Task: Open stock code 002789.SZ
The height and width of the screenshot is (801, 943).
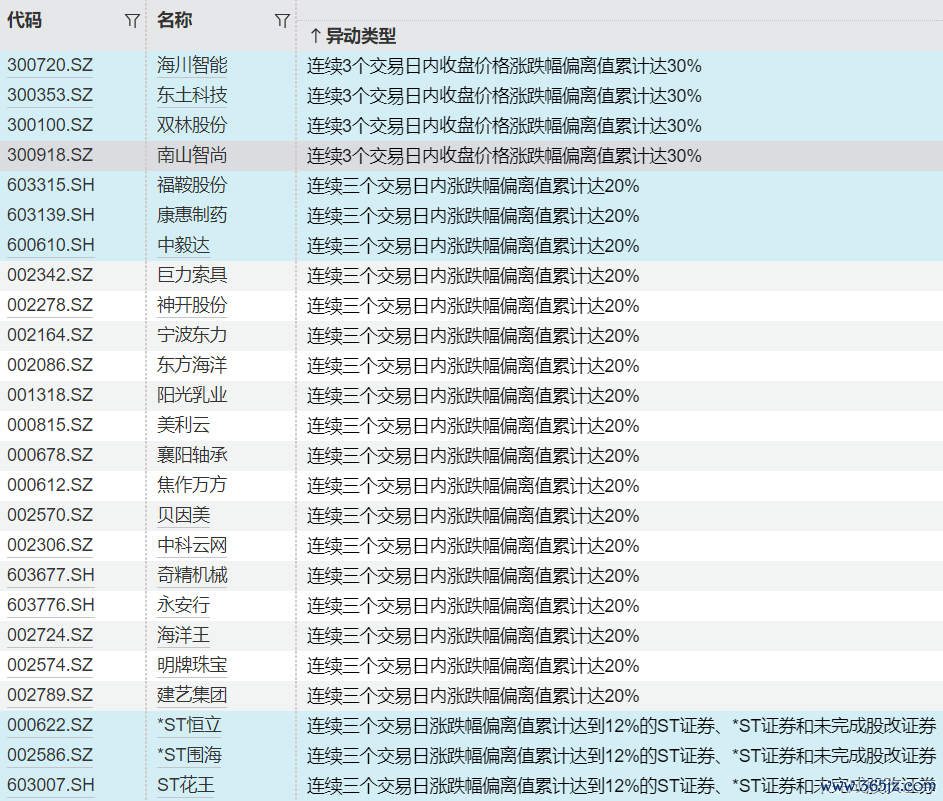Action: [x=50, y=695]
